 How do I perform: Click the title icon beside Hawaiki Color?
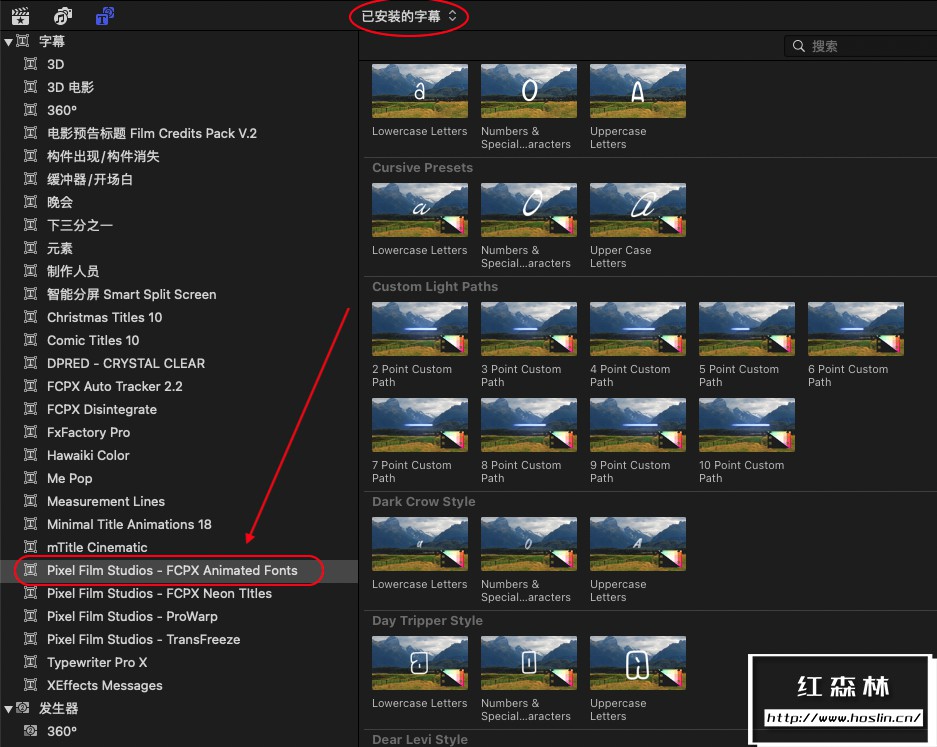pyautogui.click(x=30, y=455)
